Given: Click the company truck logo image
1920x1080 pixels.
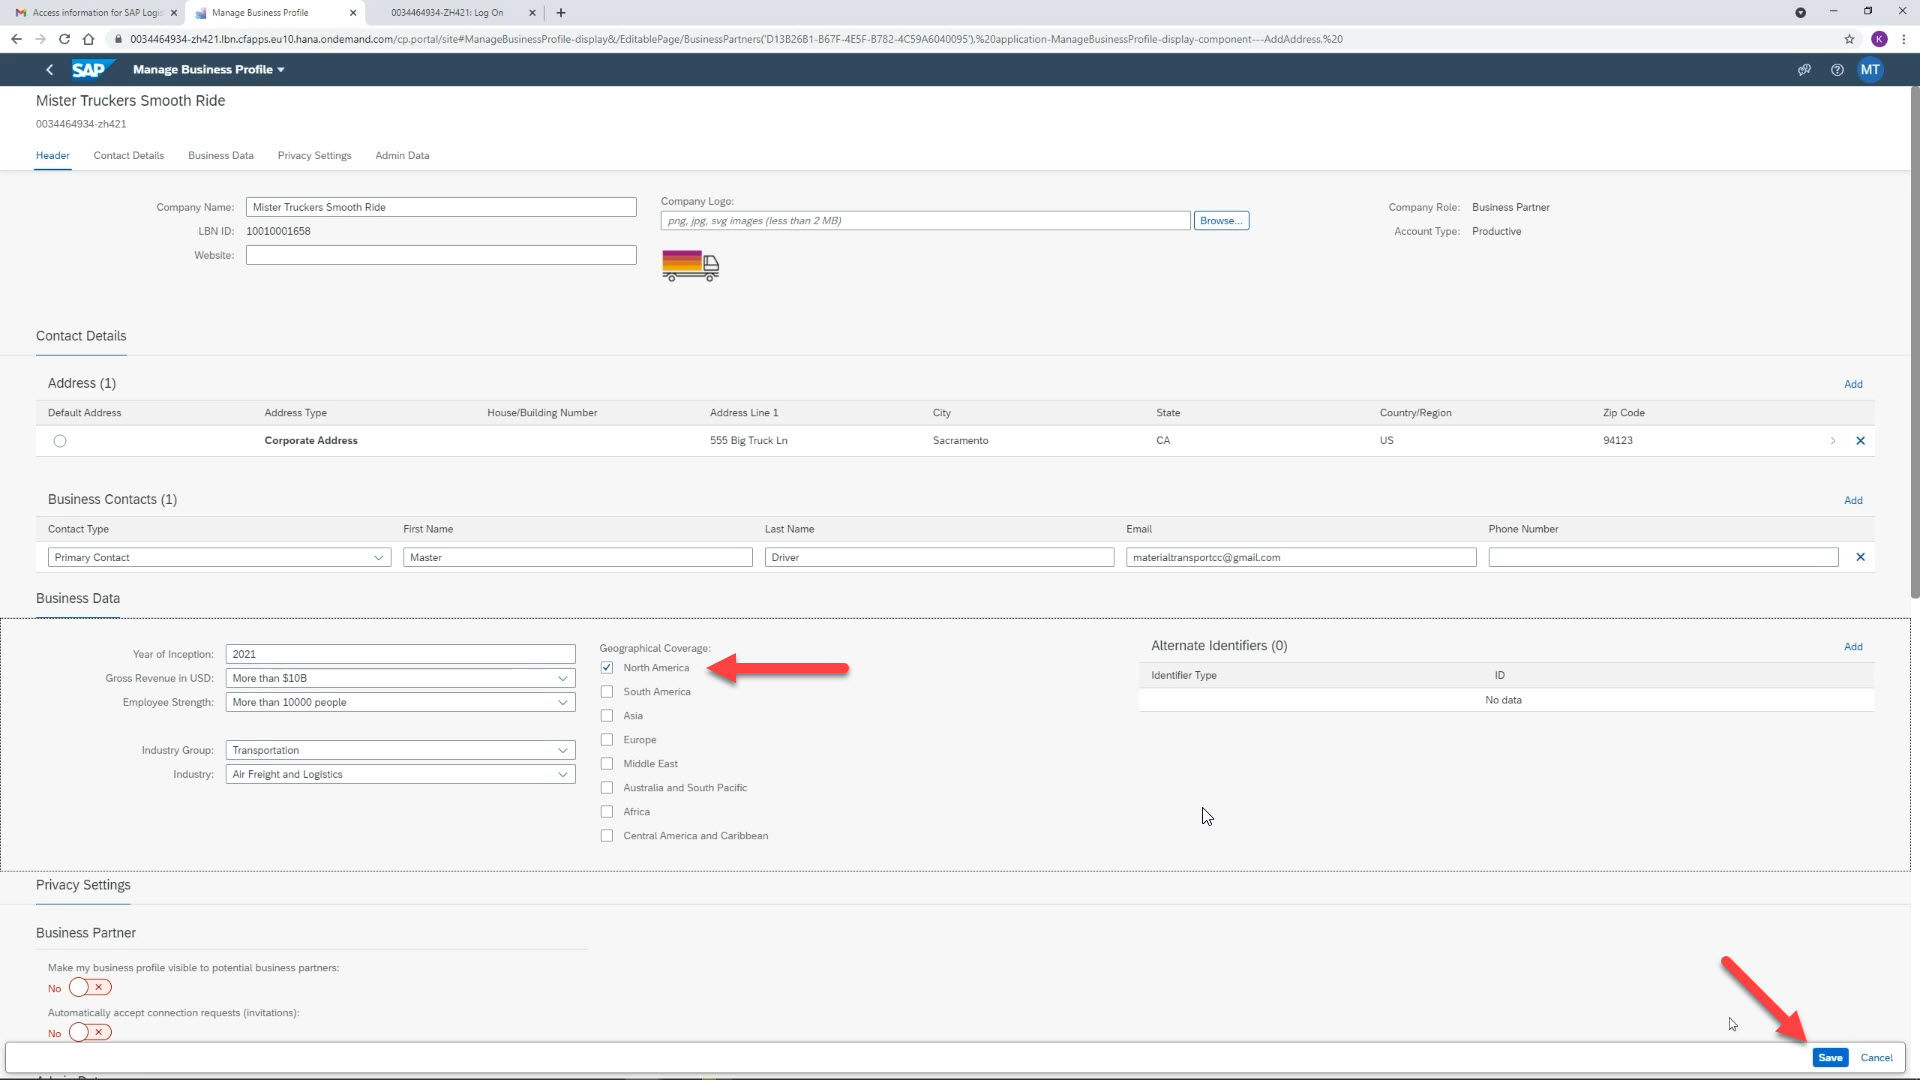Looking at the screenshot, I should pos(690,265).
